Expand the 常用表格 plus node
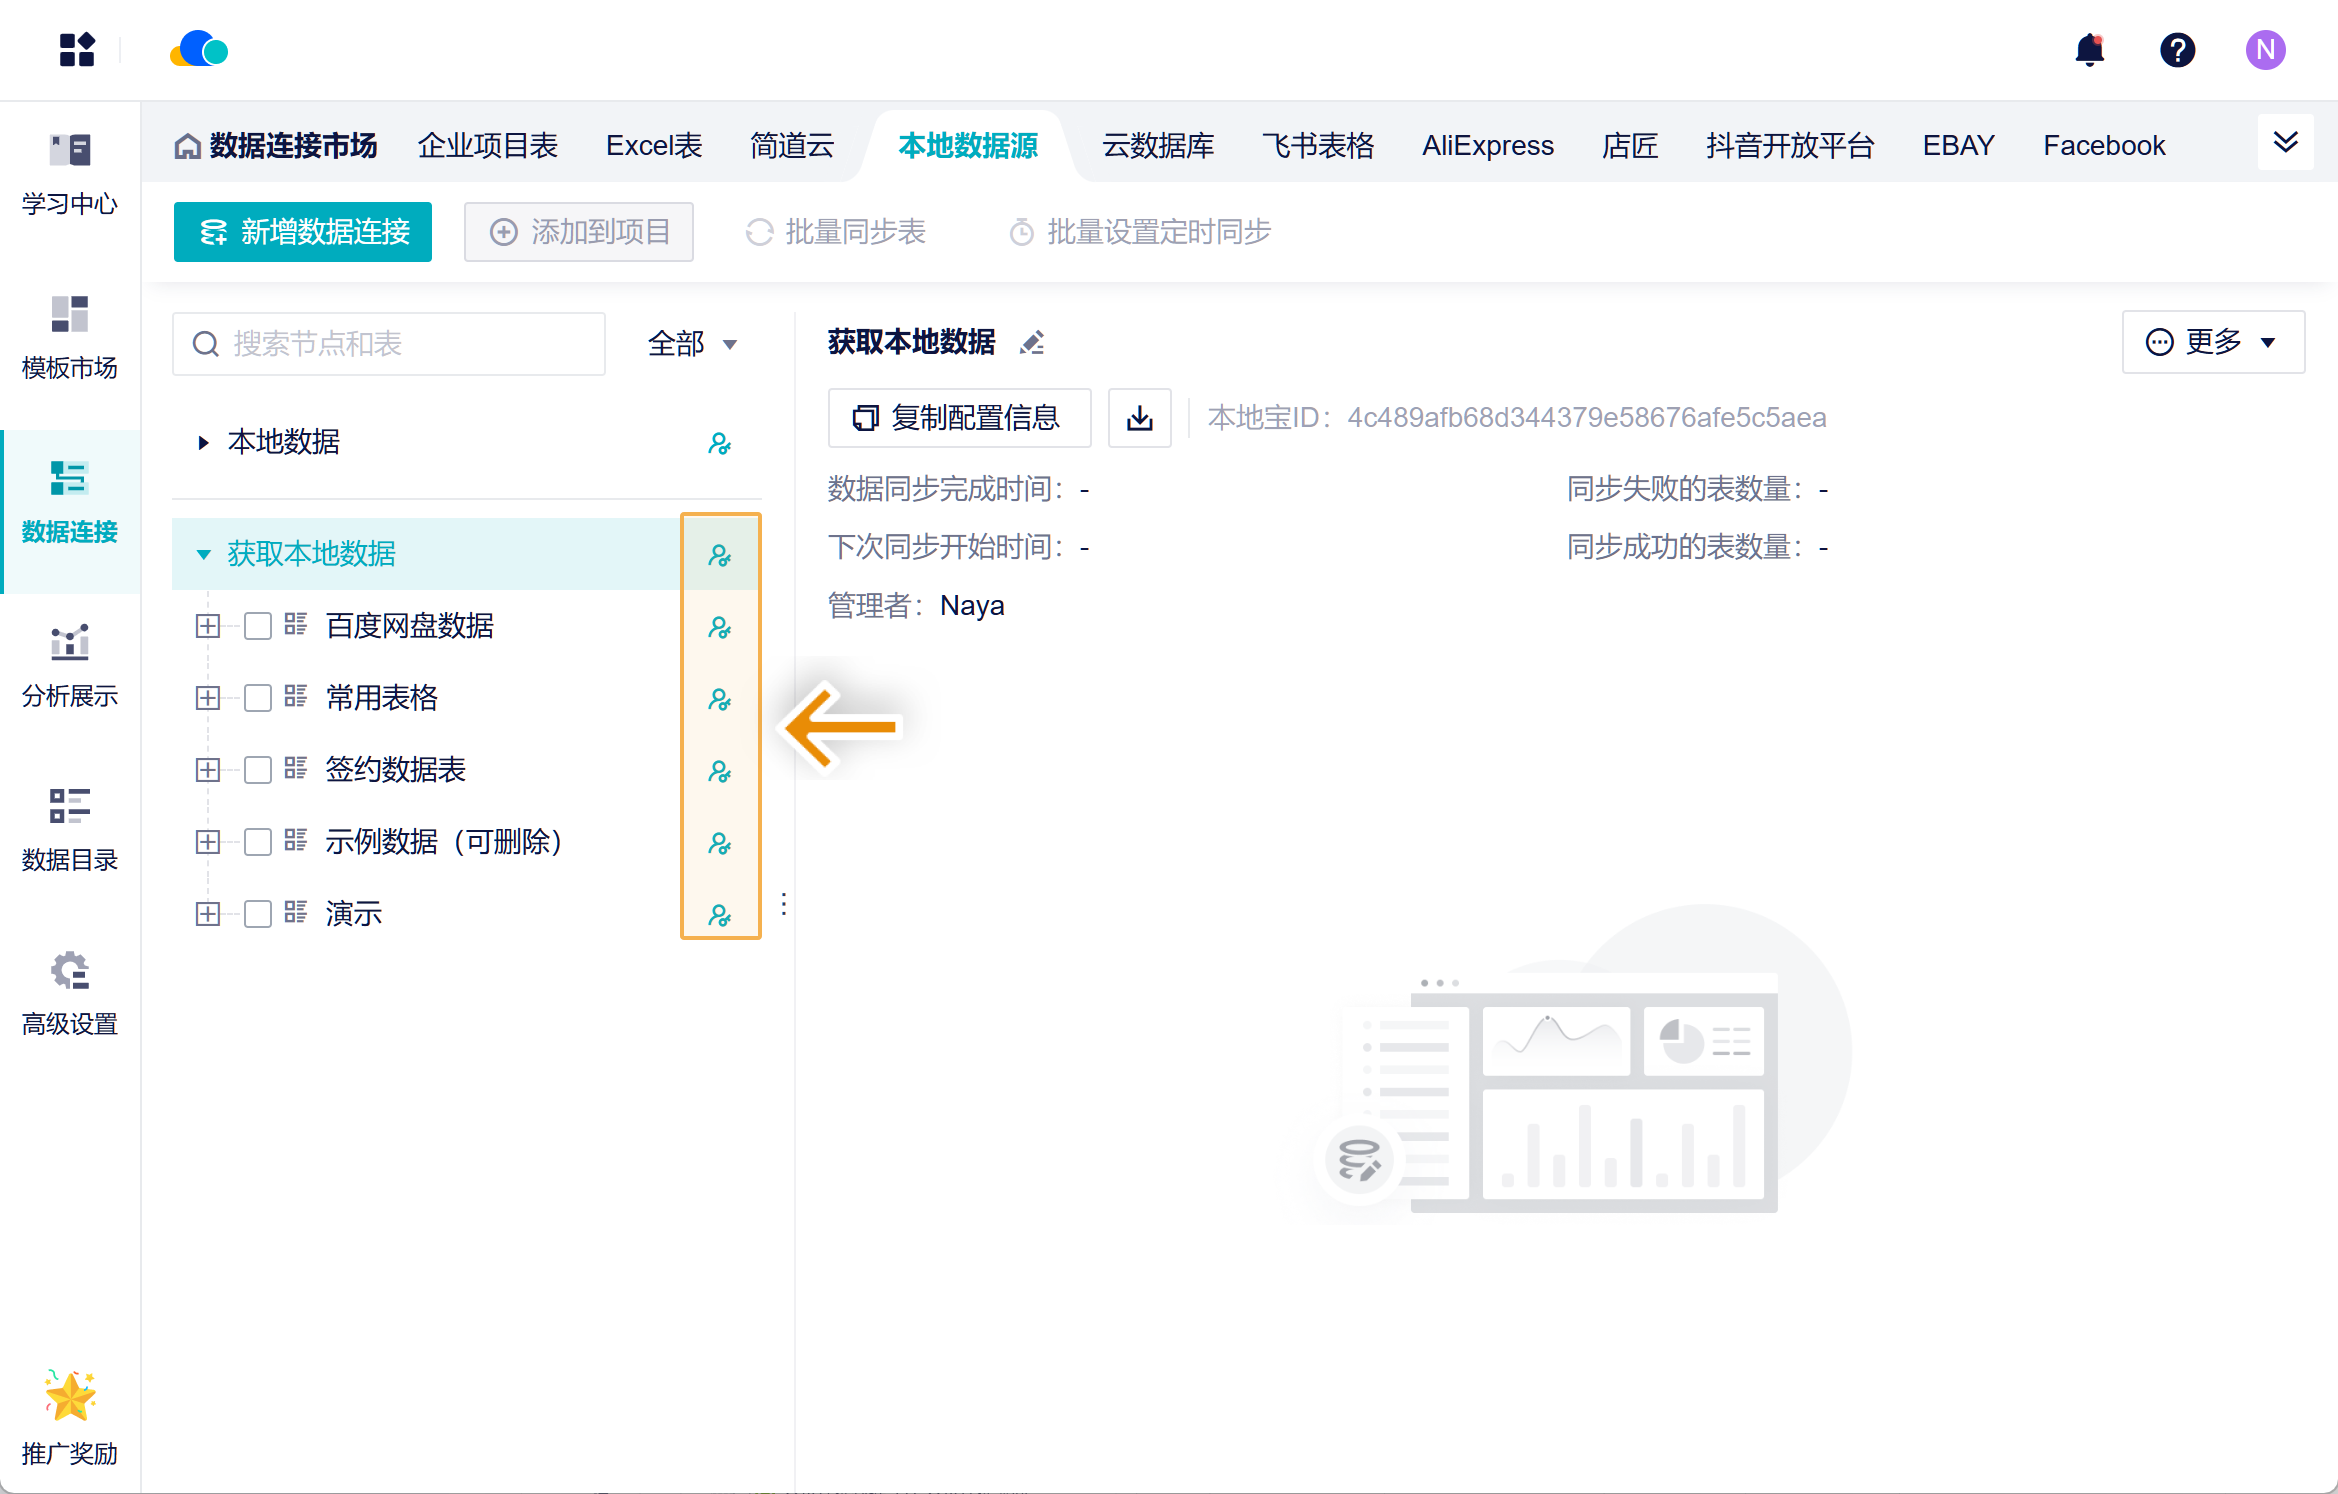2338x1494 pixels. coord(208,698)
